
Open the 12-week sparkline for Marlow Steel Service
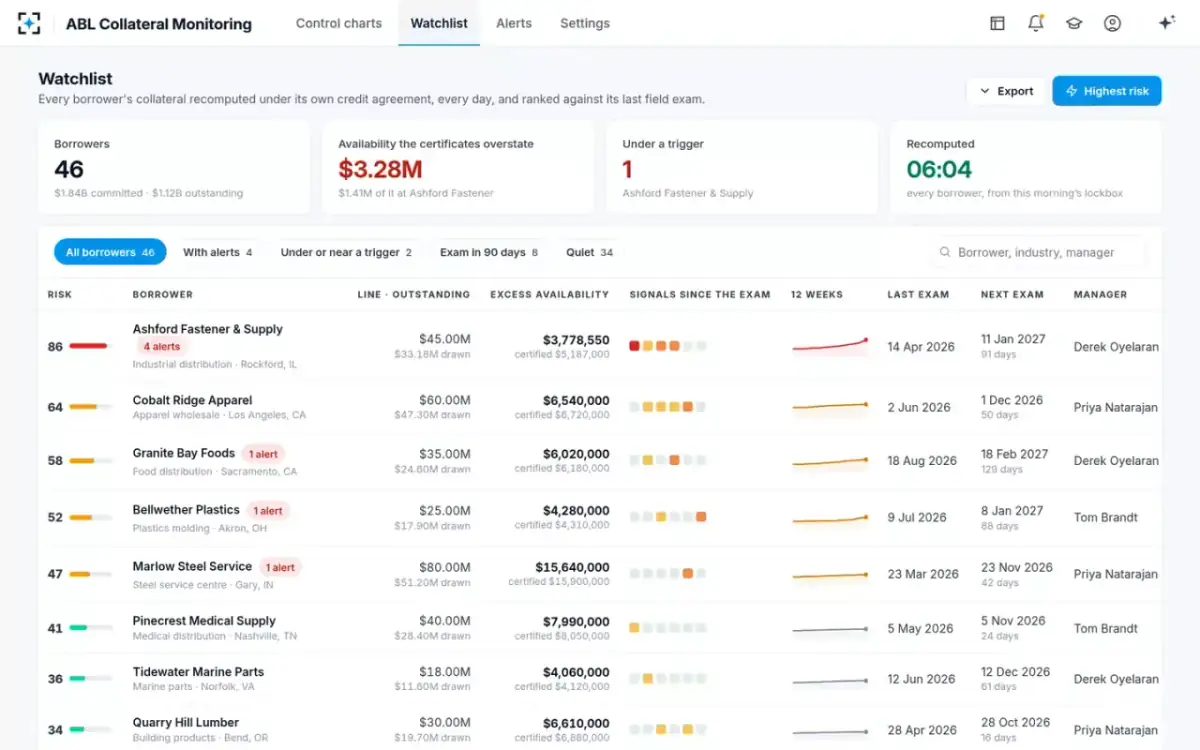click(830, 575)
